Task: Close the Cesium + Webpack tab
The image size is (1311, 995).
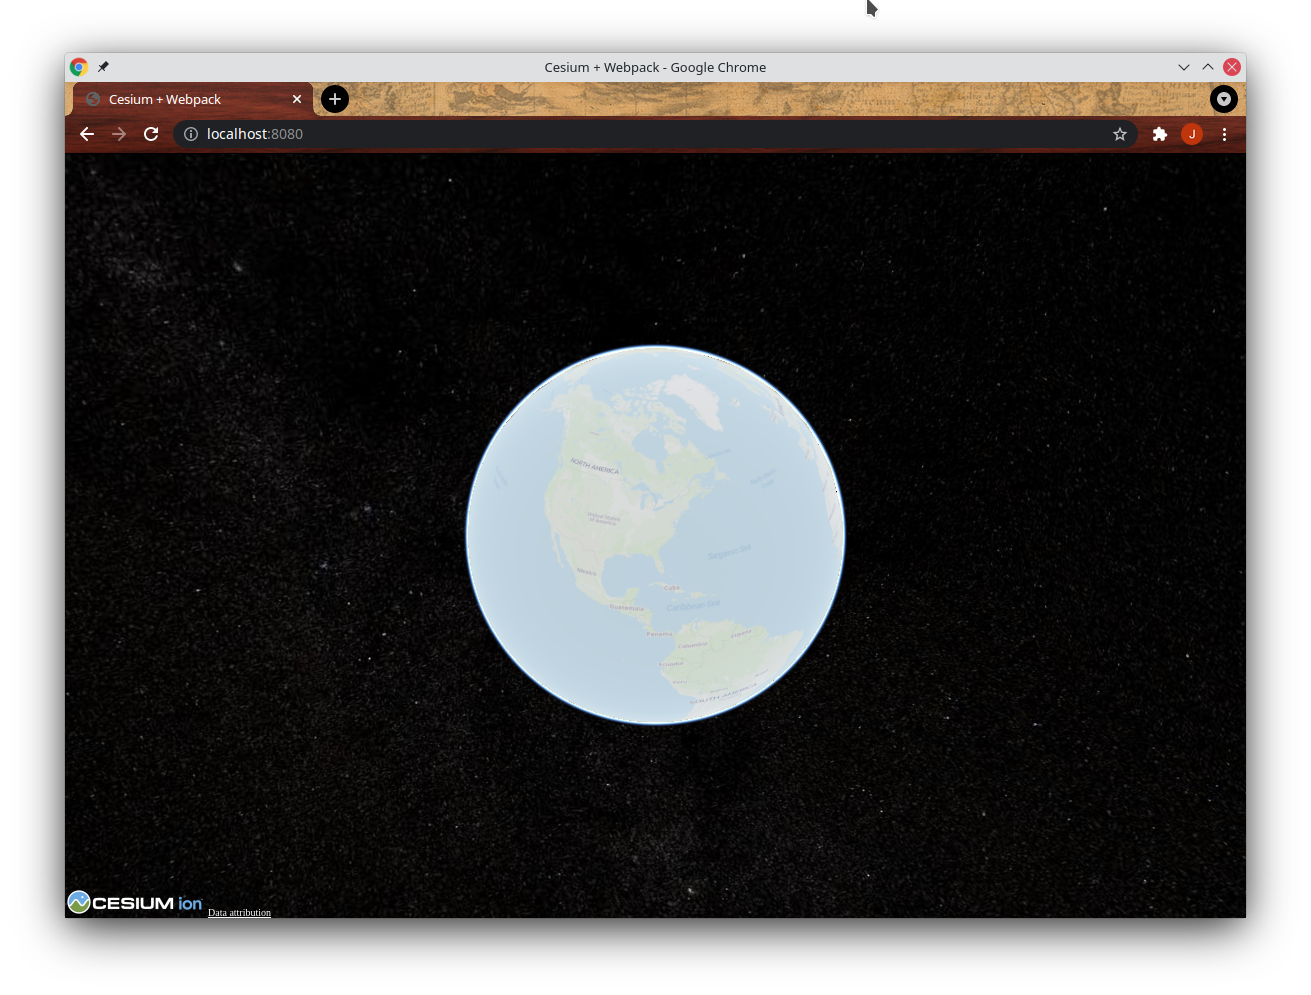Action: (297, 99)
